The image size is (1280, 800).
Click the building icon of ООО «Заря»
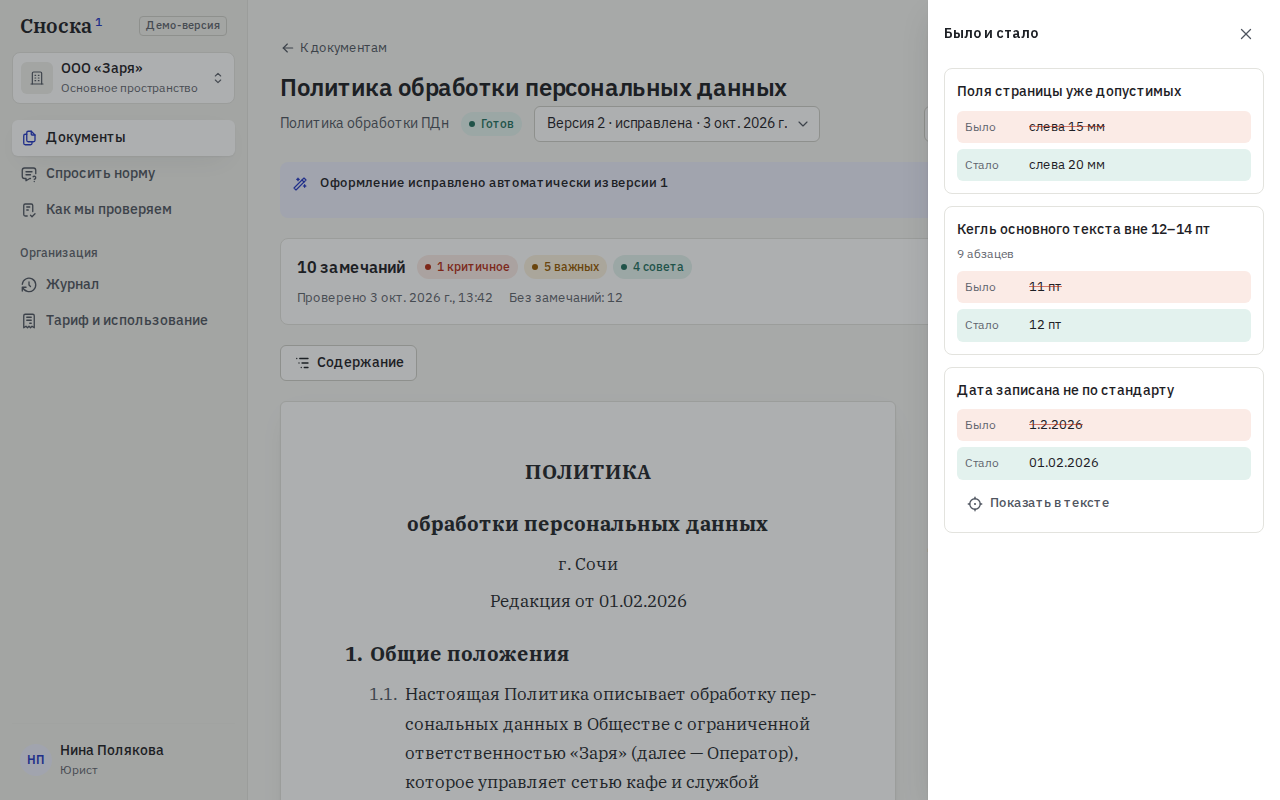click(x=37, y=78)
